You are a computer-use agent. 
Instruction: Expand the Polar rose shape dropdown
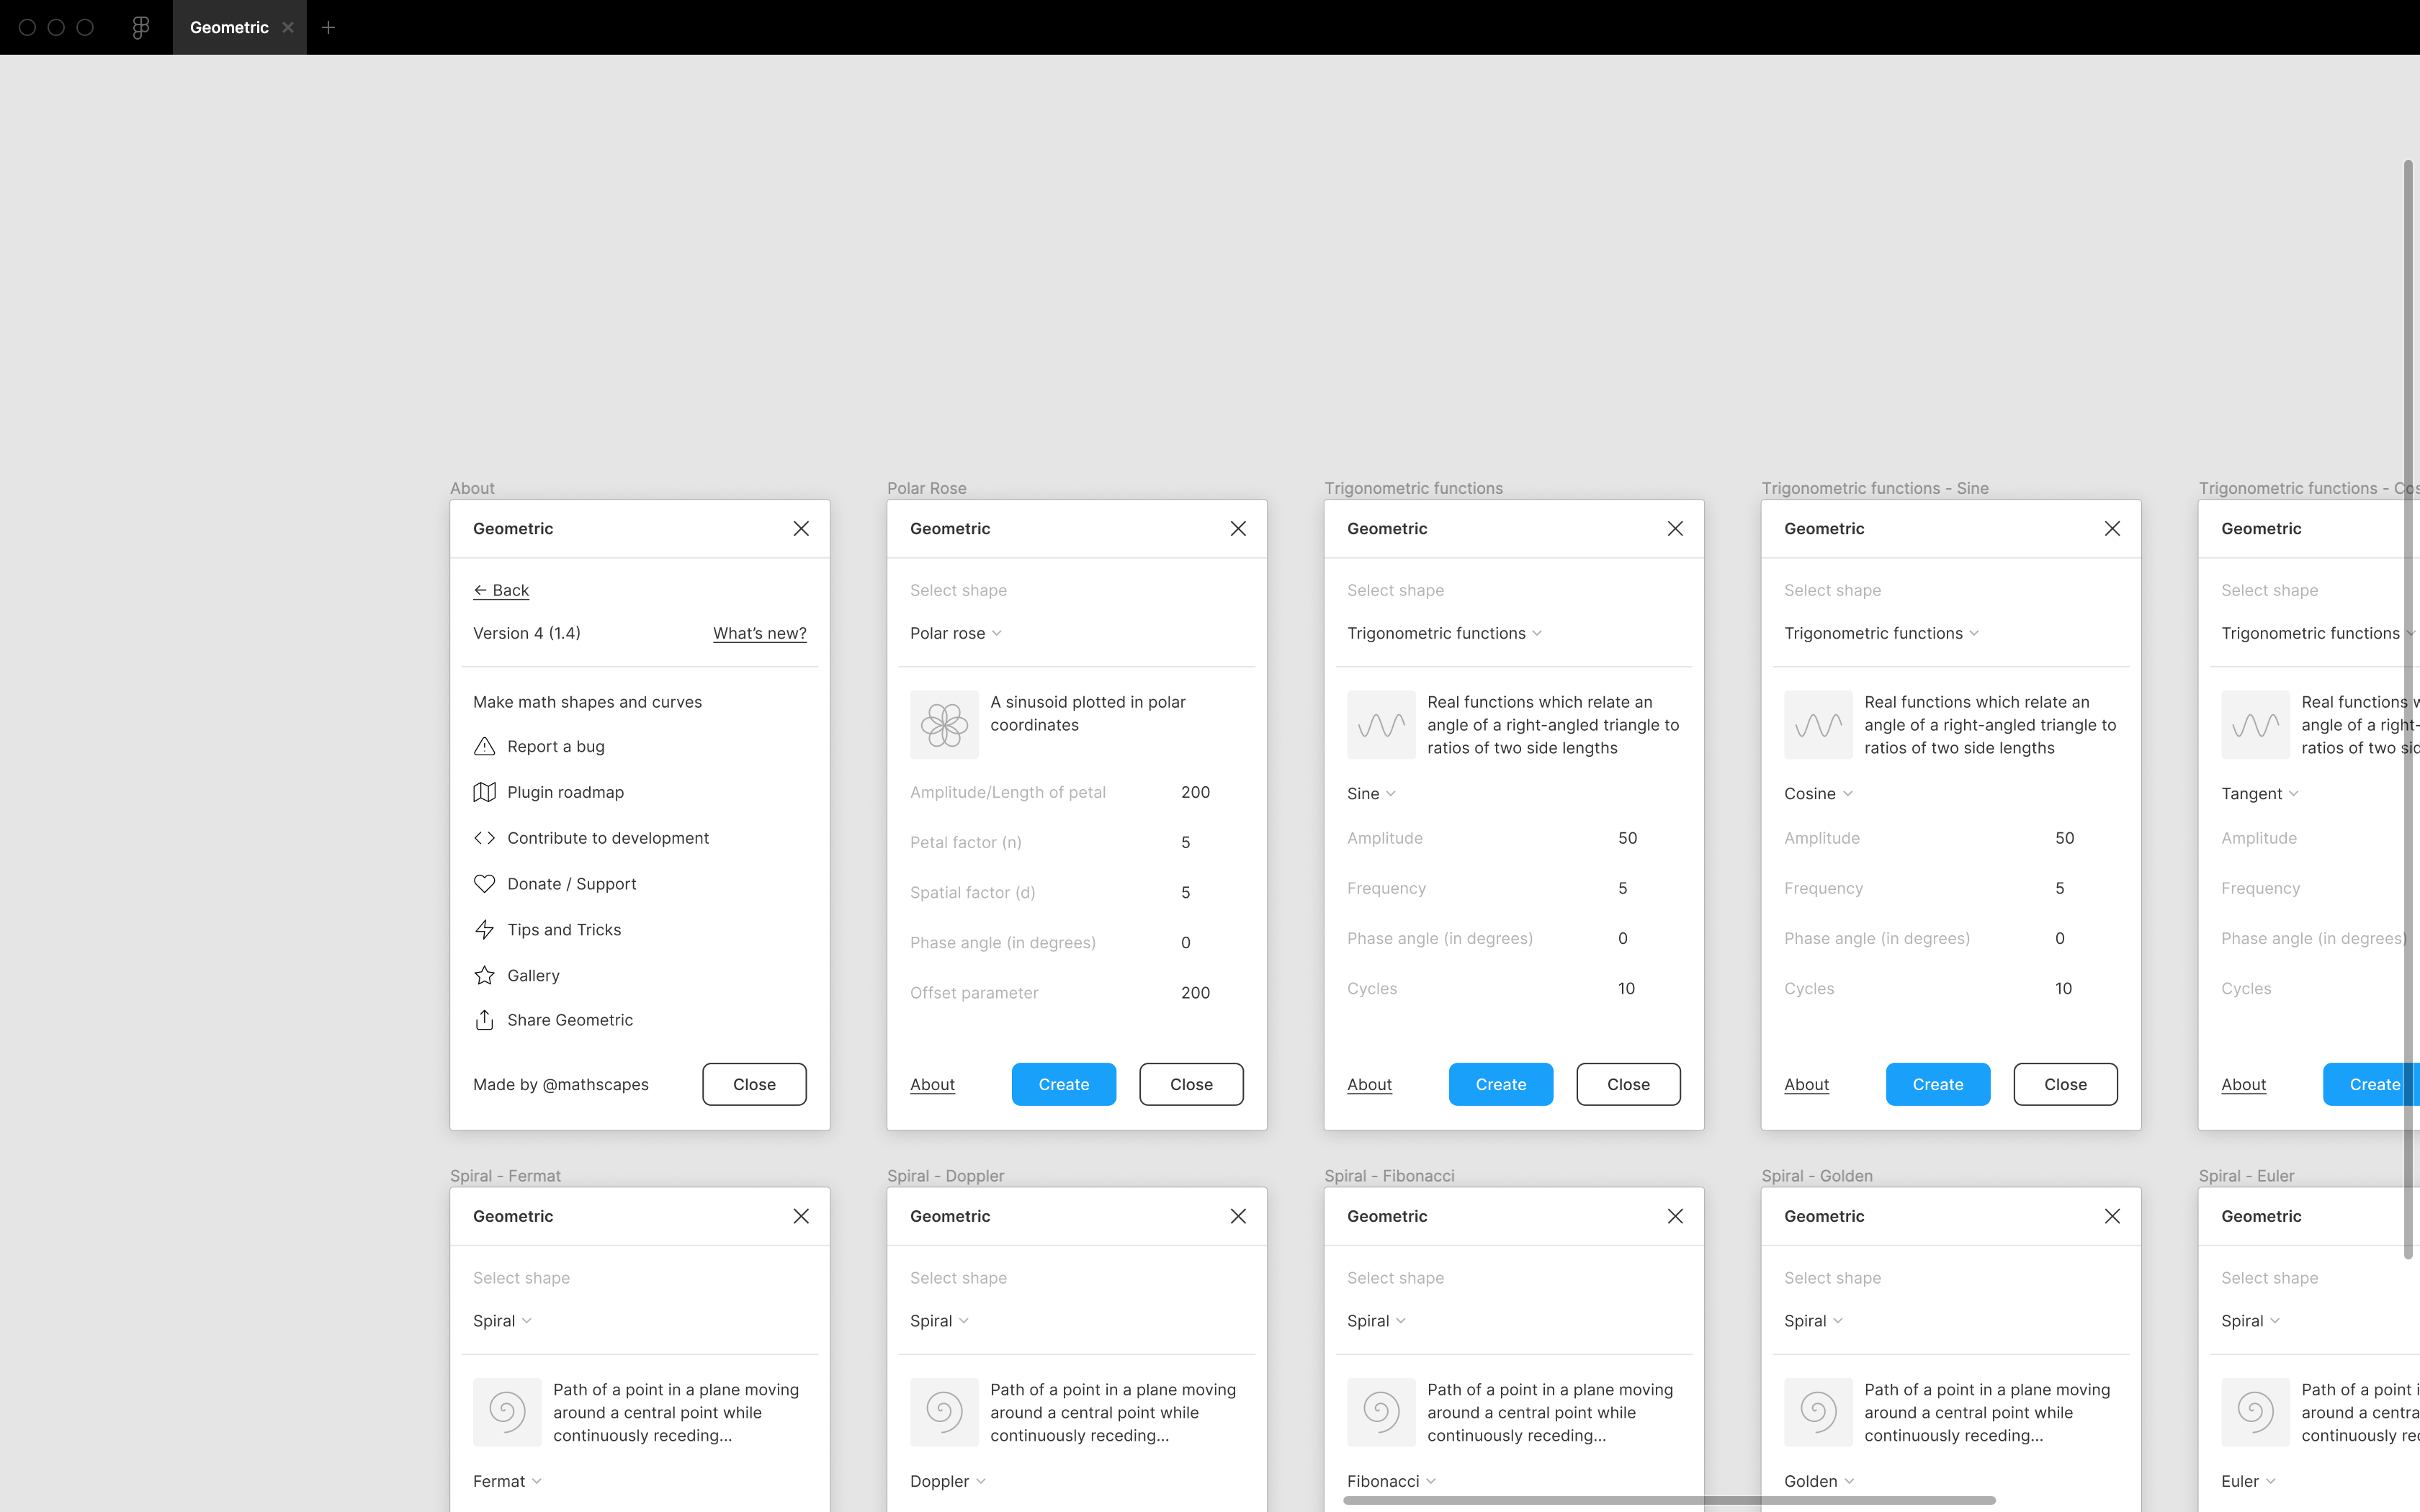[x=956, y=633]
